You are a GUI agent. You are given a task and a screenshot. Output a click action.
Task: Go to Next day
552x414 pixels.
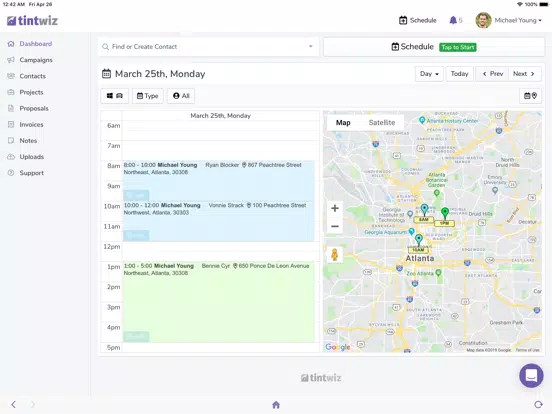tap(524, 74)
